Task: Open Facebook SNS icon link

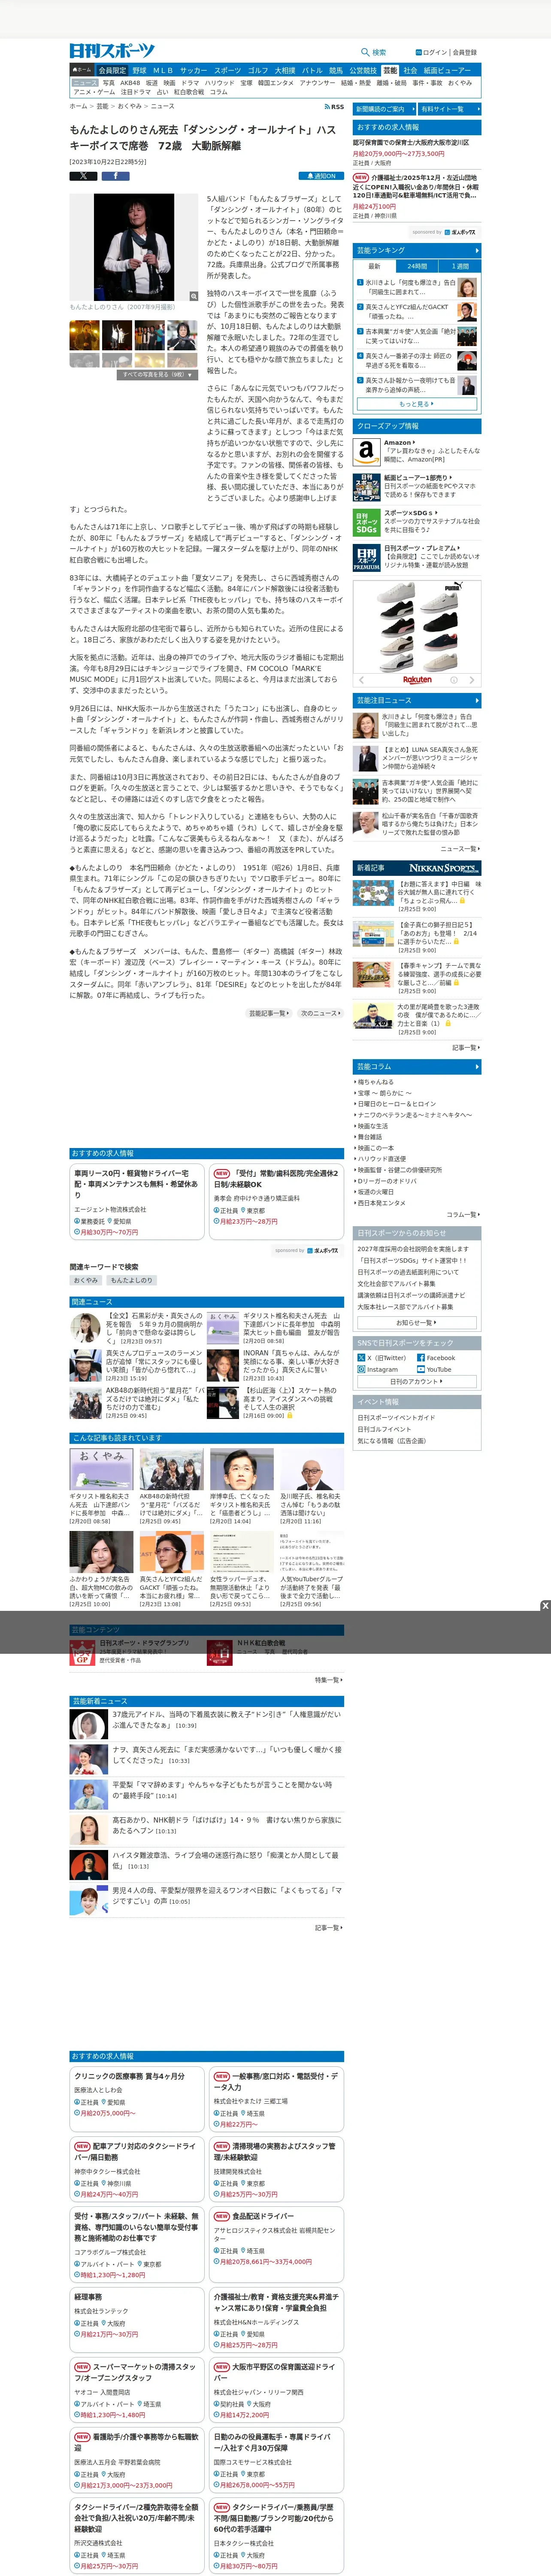Action: pyautogui.click(x=421, y=1358)
